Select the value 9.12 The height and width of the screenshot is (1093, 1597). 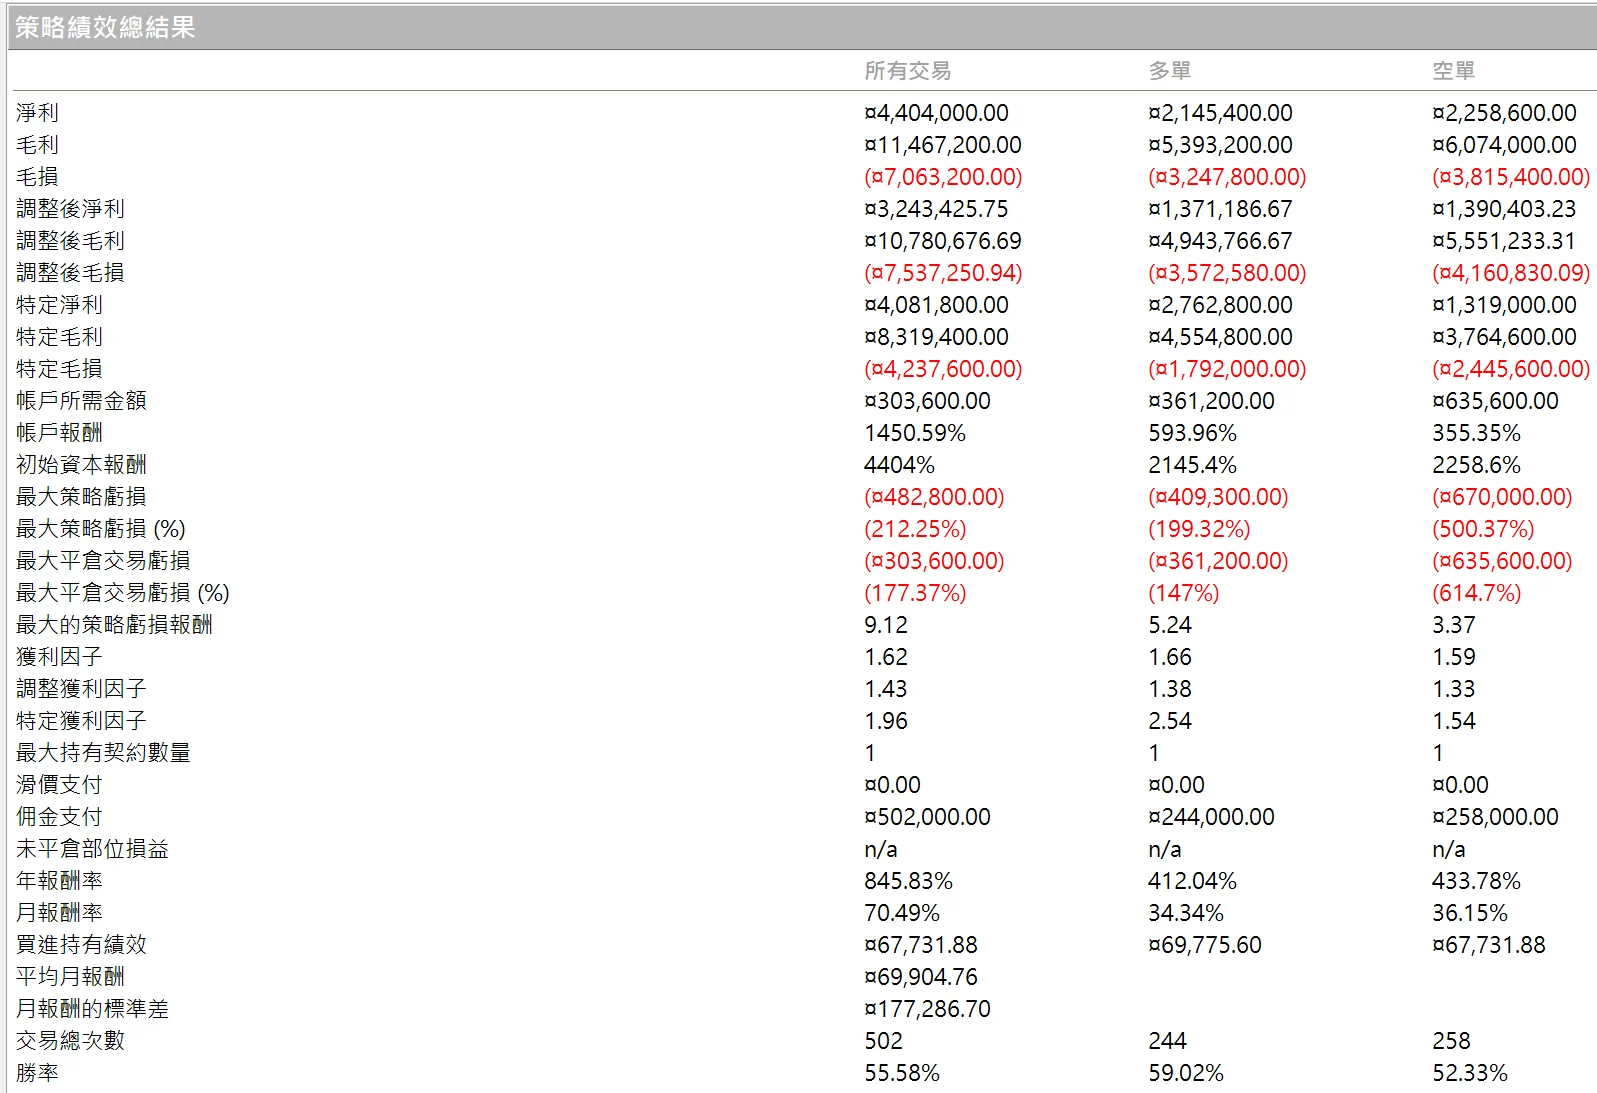[886, 625]
